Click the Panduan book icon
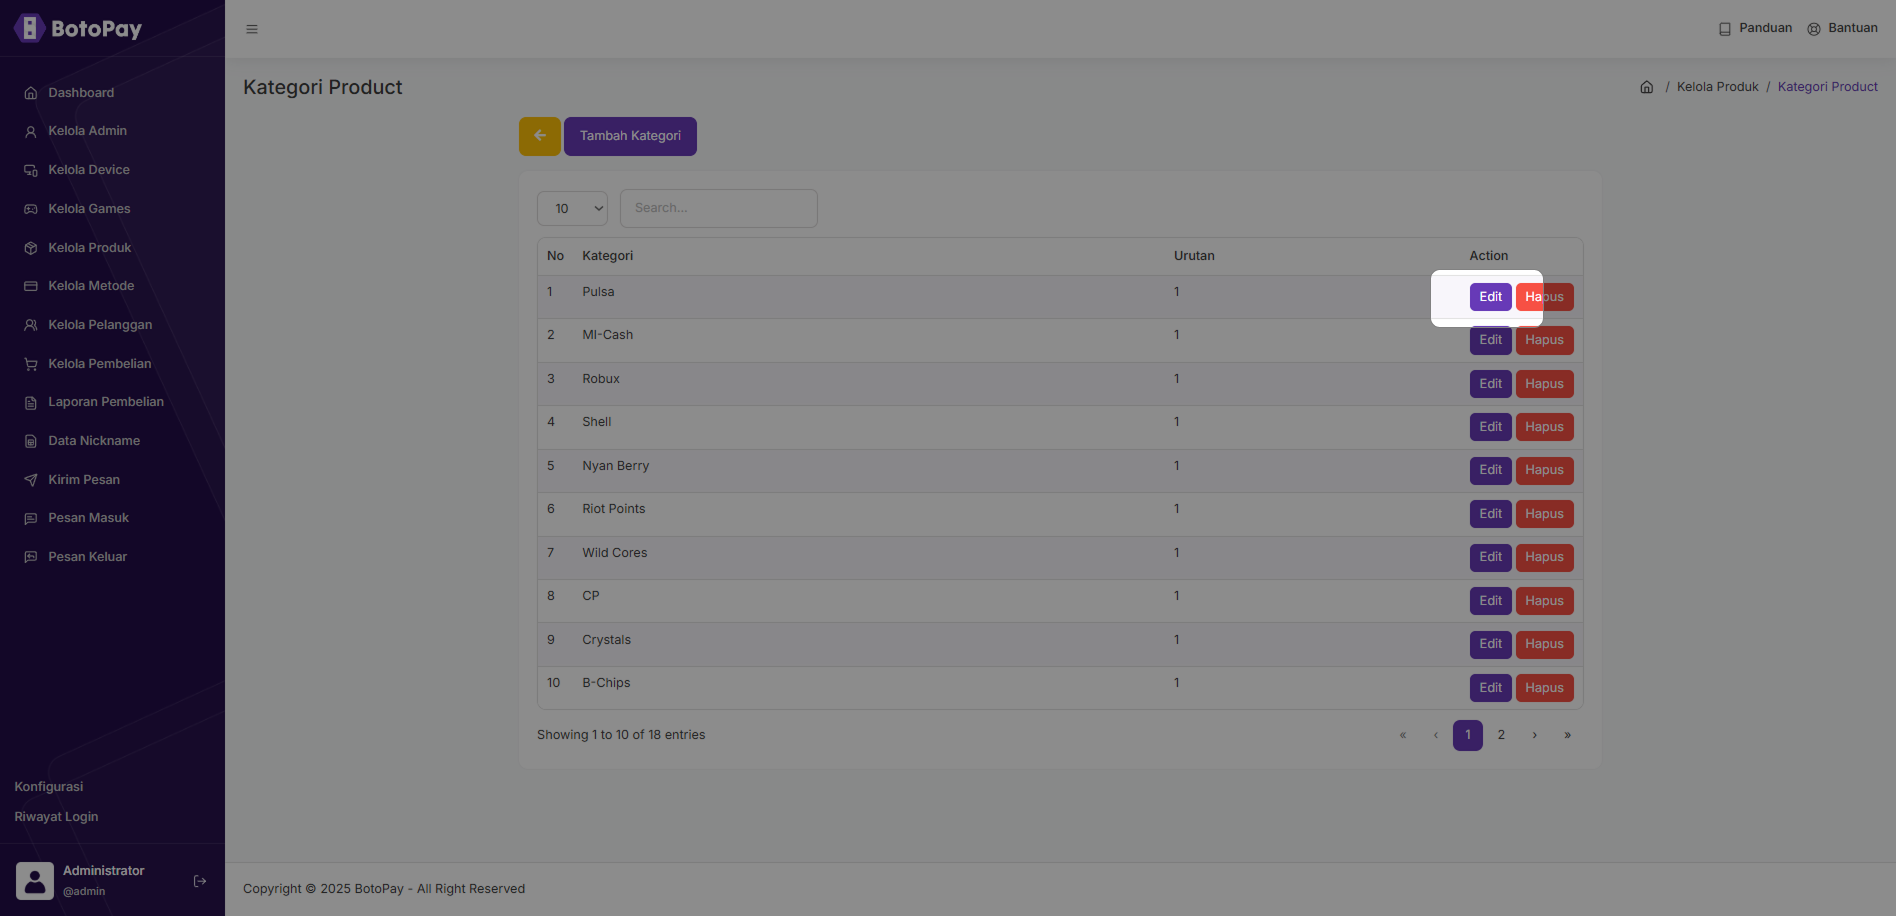 [x=1725, y=29]
